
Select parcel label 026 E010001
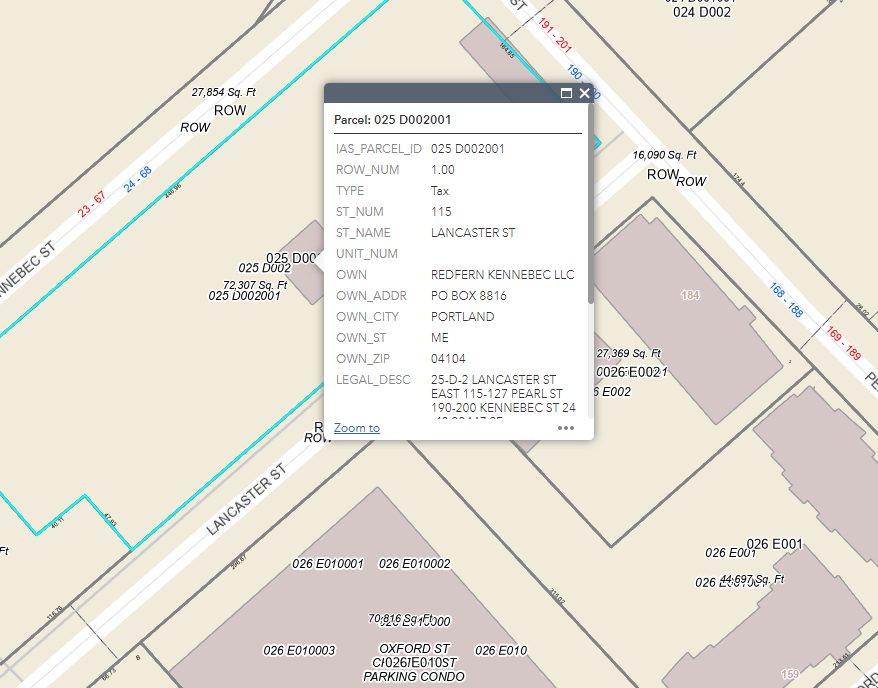pos(328,564)
